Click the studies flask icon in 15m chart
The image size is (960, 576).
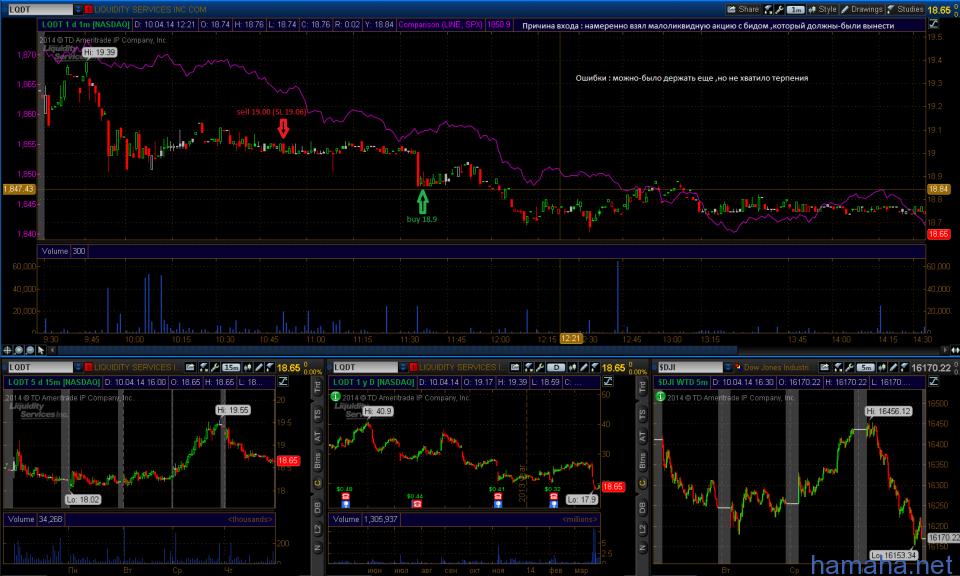tap(270, 367)
